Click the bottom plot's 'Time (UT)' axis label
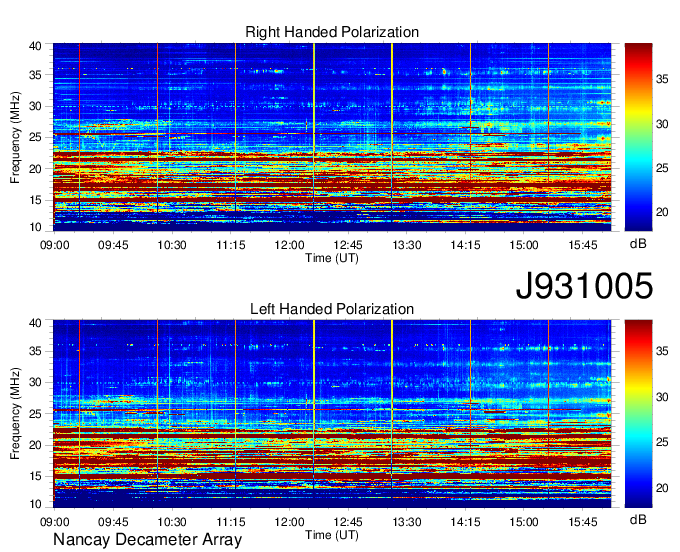This screenshot has width=680, height=552. pyautogui.click(x=332, y=535)
